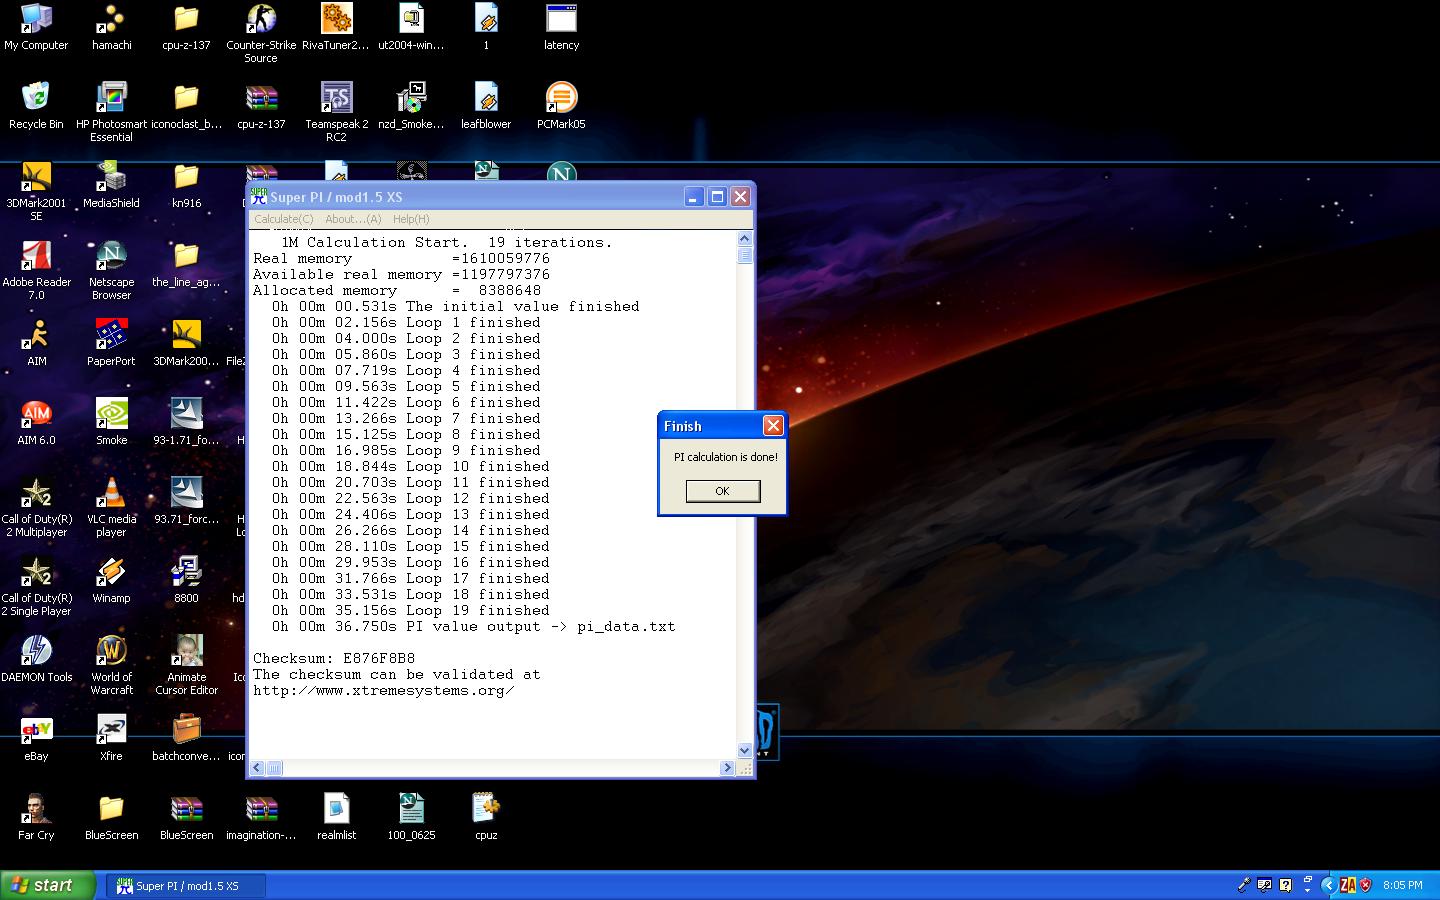Select the iconoclast_b folder icon
The image size is (1440, 900).
(x=186, y=106)
